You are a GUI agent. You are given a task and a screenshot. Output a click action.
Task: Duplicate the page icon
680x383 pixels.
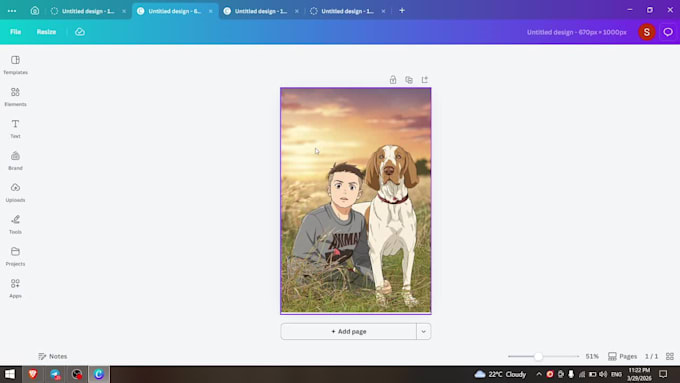click(x=409, y=80)
